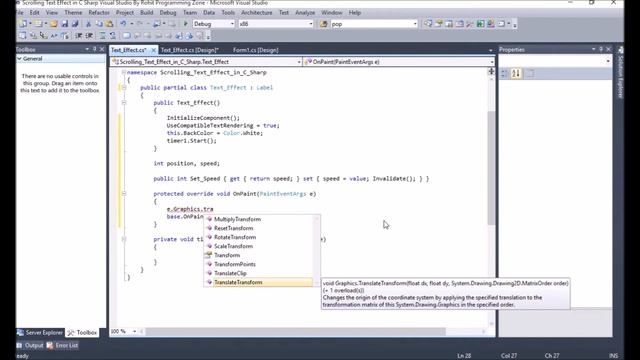
Task: Open the Debug configuration dropdown
Action: point(232,24)
